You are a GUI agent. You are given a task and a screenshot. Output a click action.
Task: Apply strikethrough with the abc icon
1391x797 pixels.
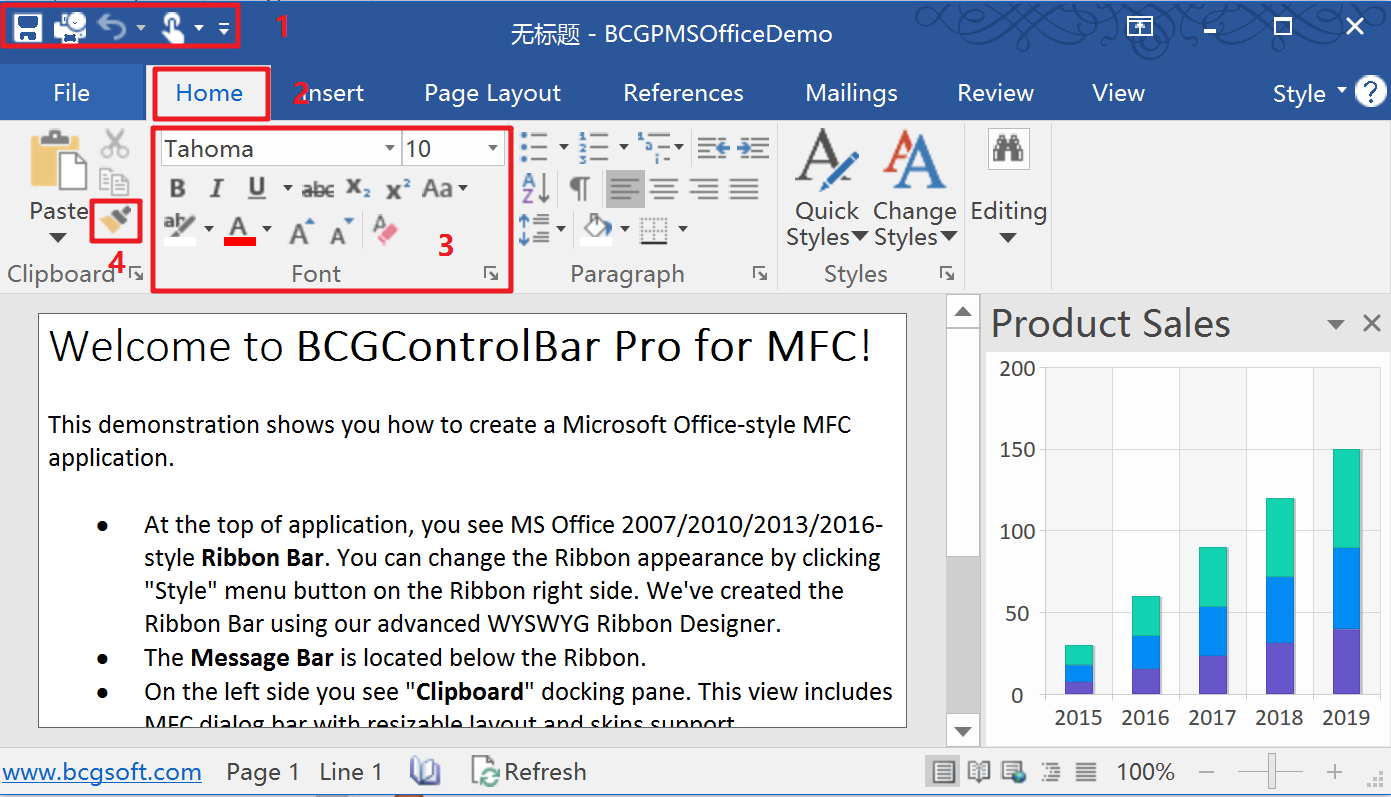point(318,188)
